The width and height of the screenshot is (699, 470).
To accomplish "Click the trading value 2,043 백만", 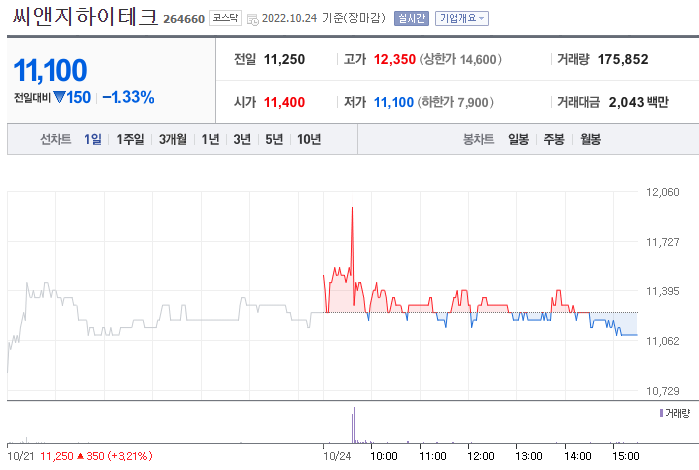I will (x=638, y=103).
